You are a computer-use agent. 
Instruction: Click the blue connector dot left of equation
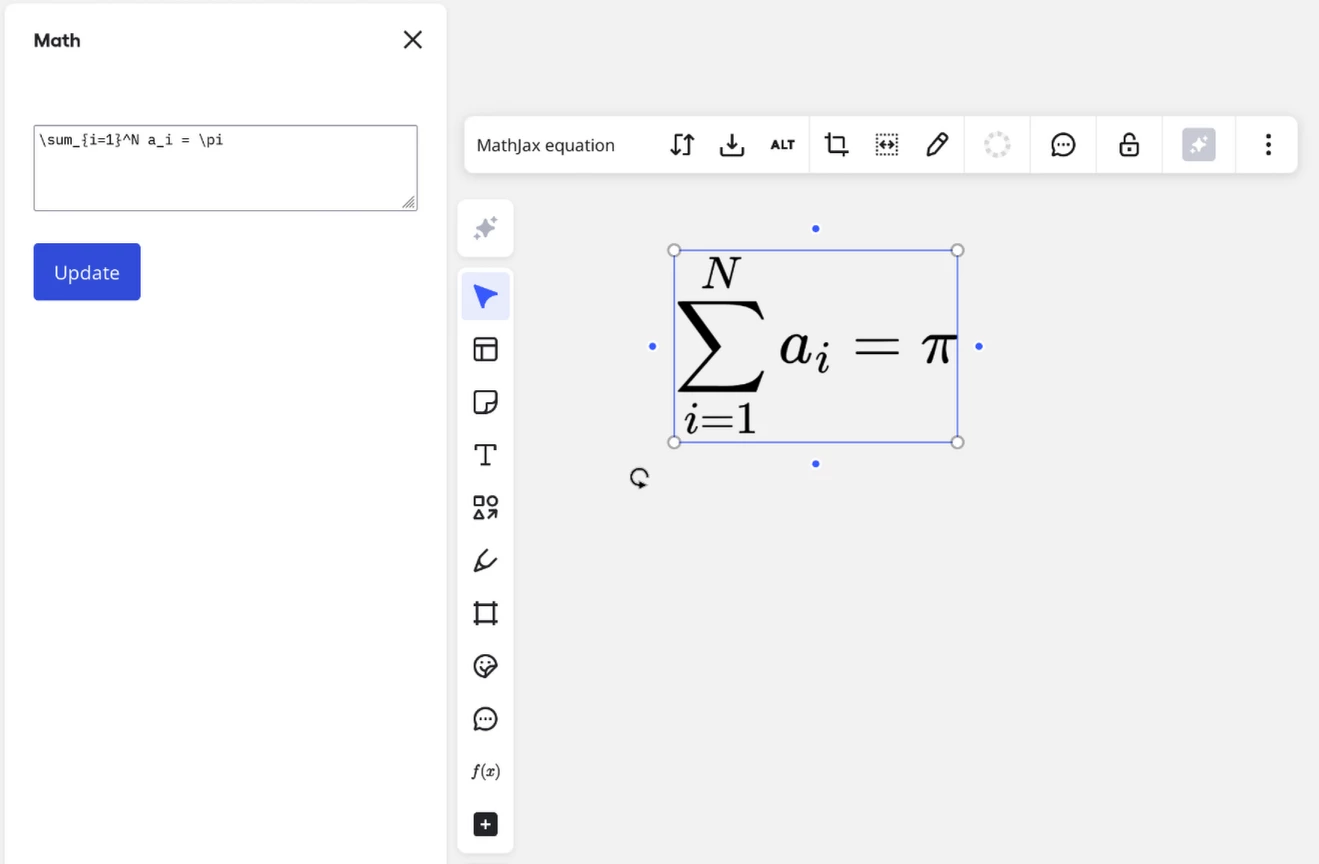tap(653, 346)
